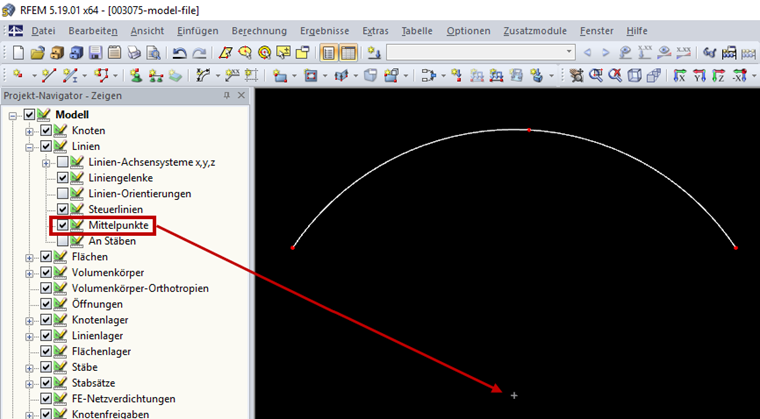Pin the Projekt-Navigator panel
The width and height of the screenshot is (760, 419).
pyautogui.click(x=226, y=96)
